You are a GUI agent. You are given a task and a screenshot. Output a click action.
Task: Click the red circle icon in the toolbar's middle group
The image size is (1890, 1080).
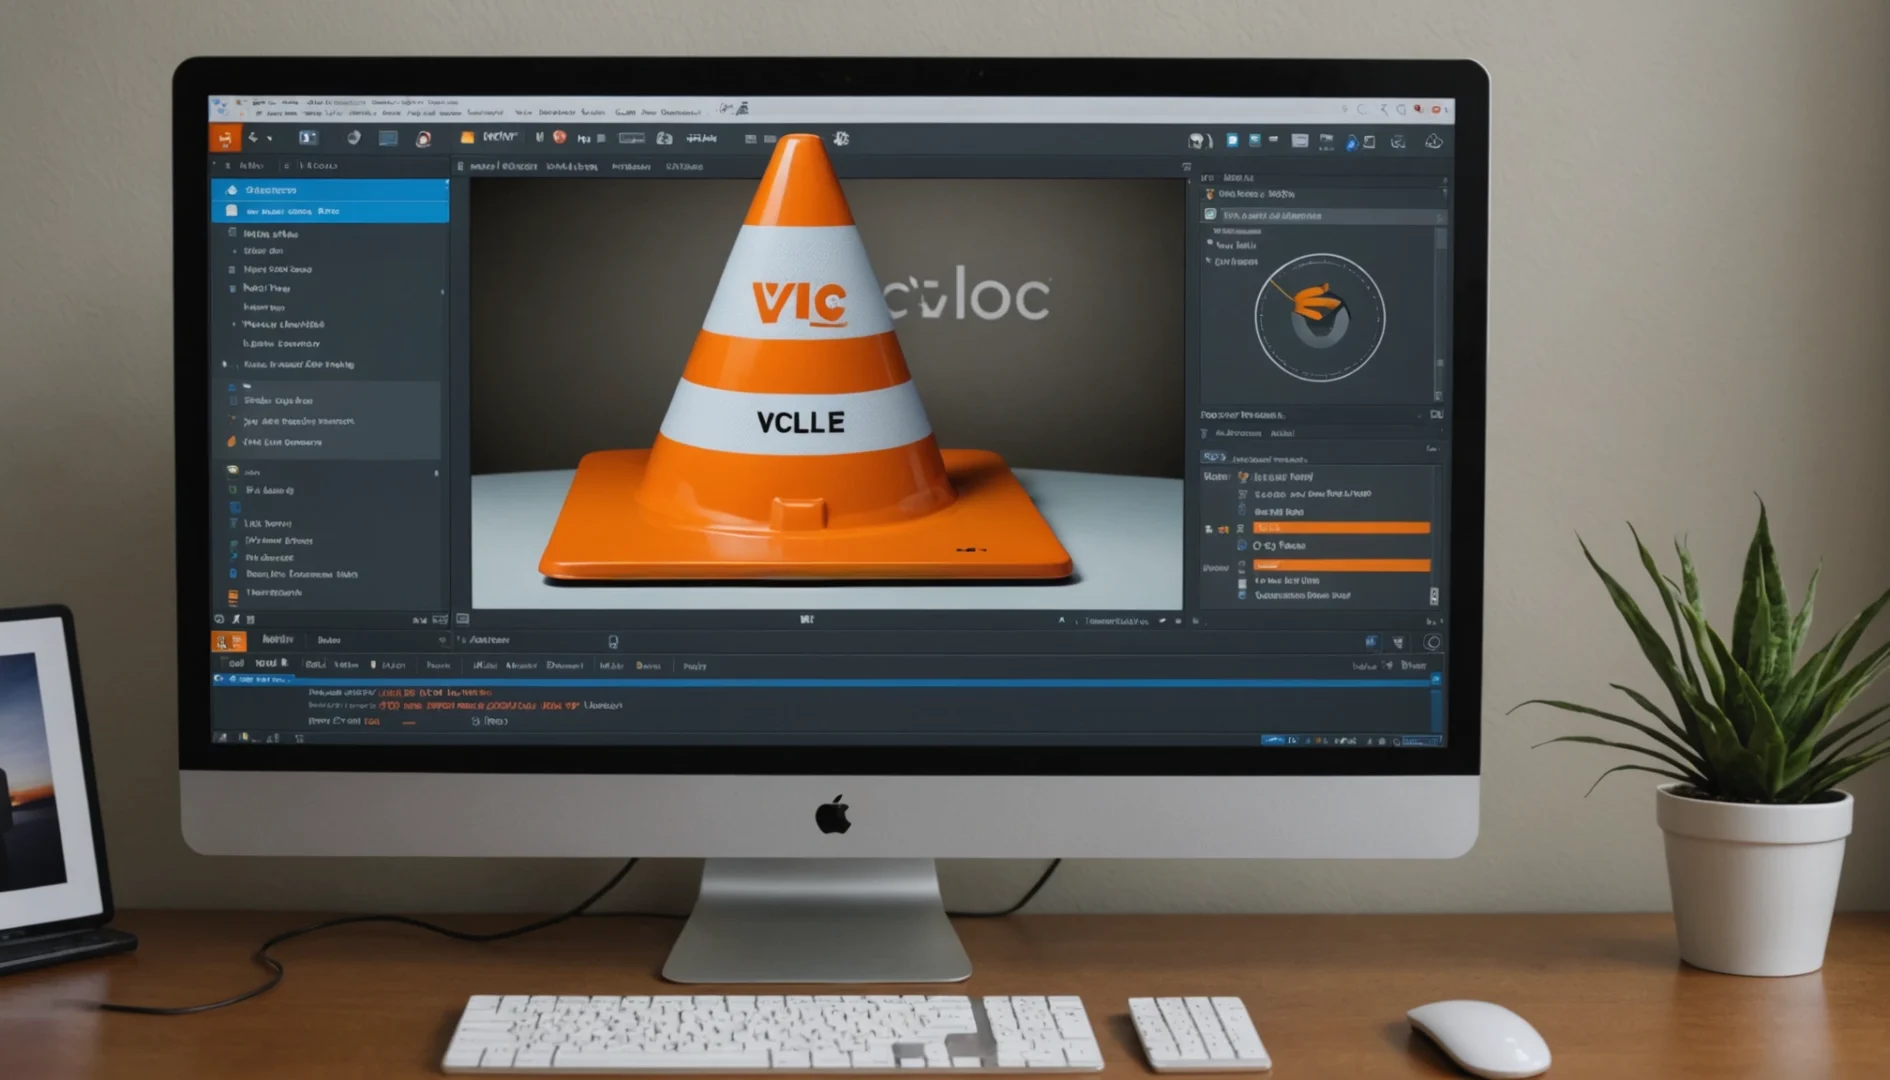click(559, 137)
